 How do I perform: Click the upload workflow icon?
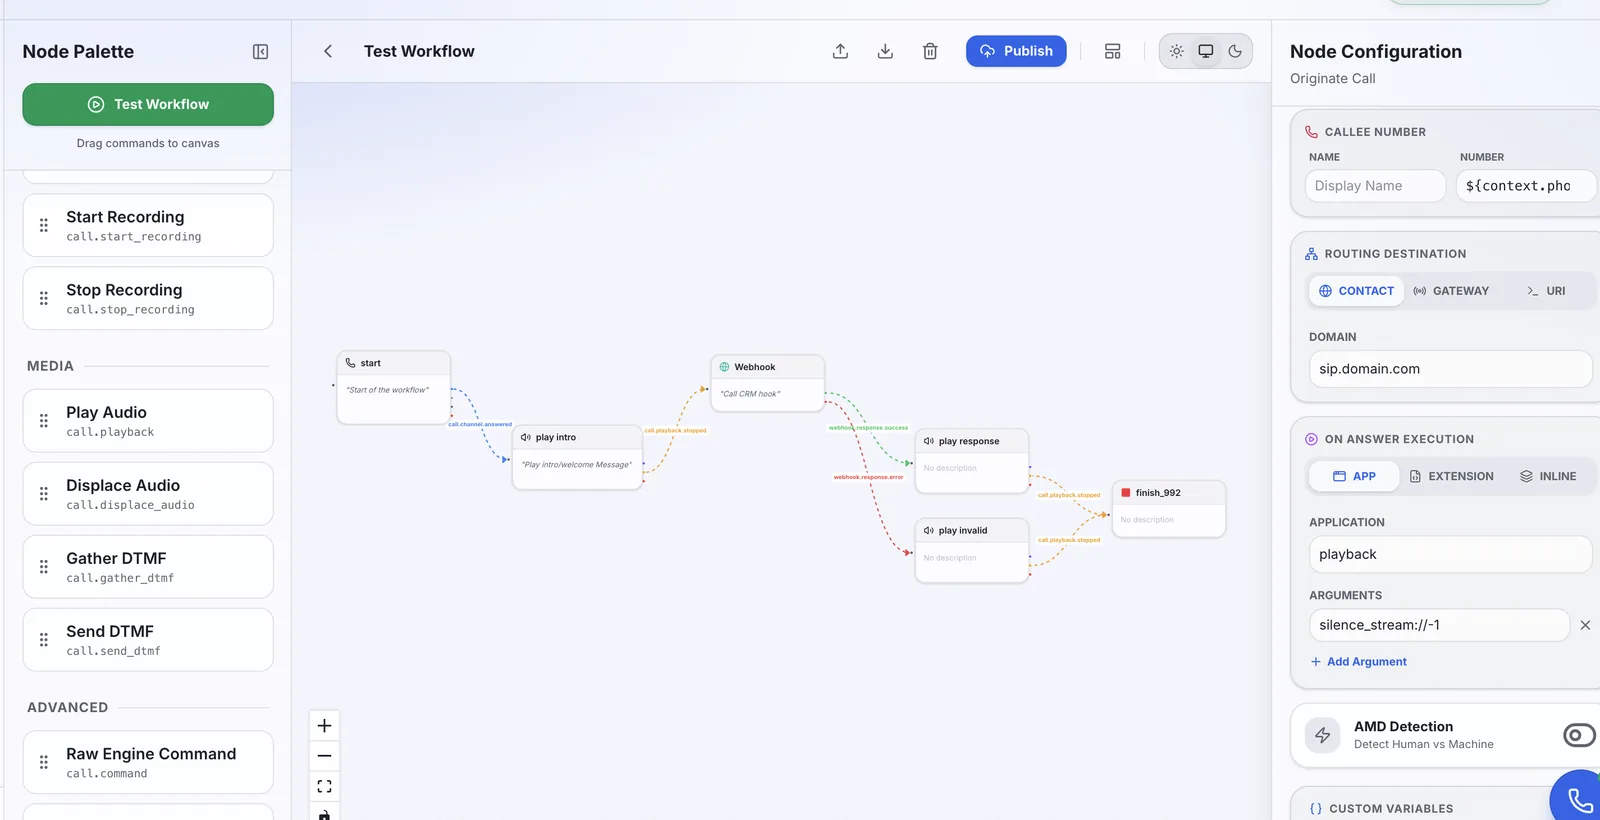(841, 51)
